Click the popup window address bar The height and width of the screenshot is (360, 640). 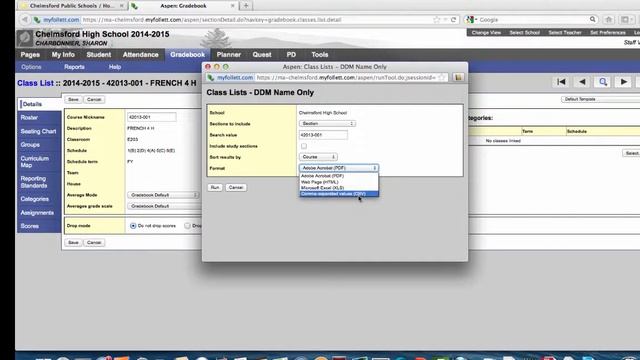coord(328,78)
